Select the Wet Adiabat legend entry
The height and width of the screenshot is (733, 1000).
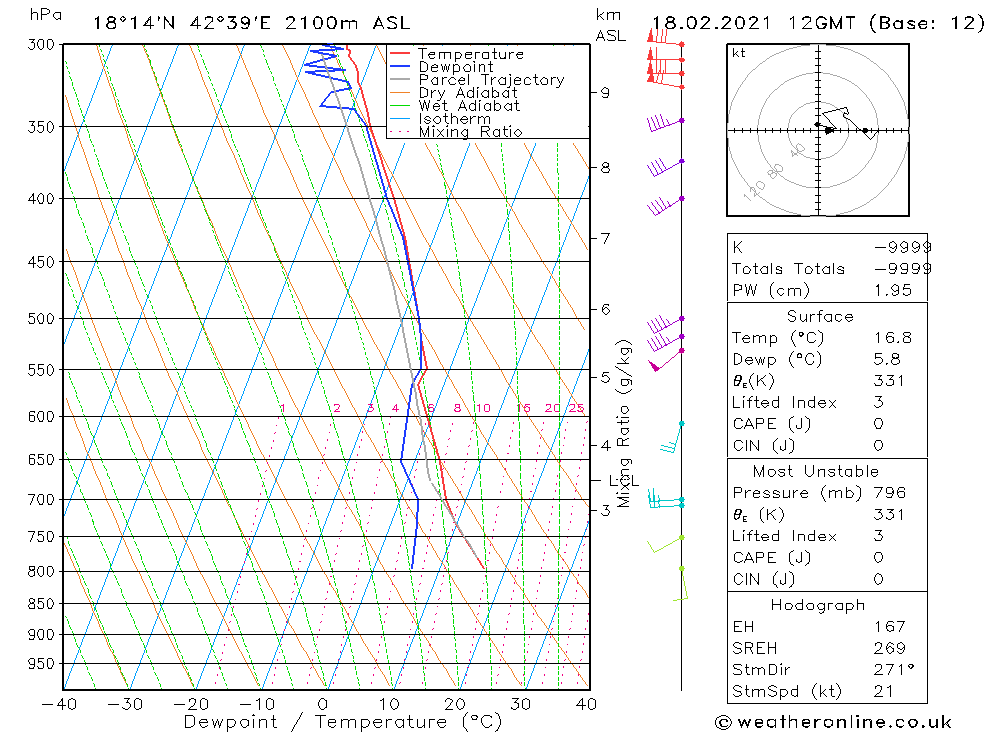(469, 106)
